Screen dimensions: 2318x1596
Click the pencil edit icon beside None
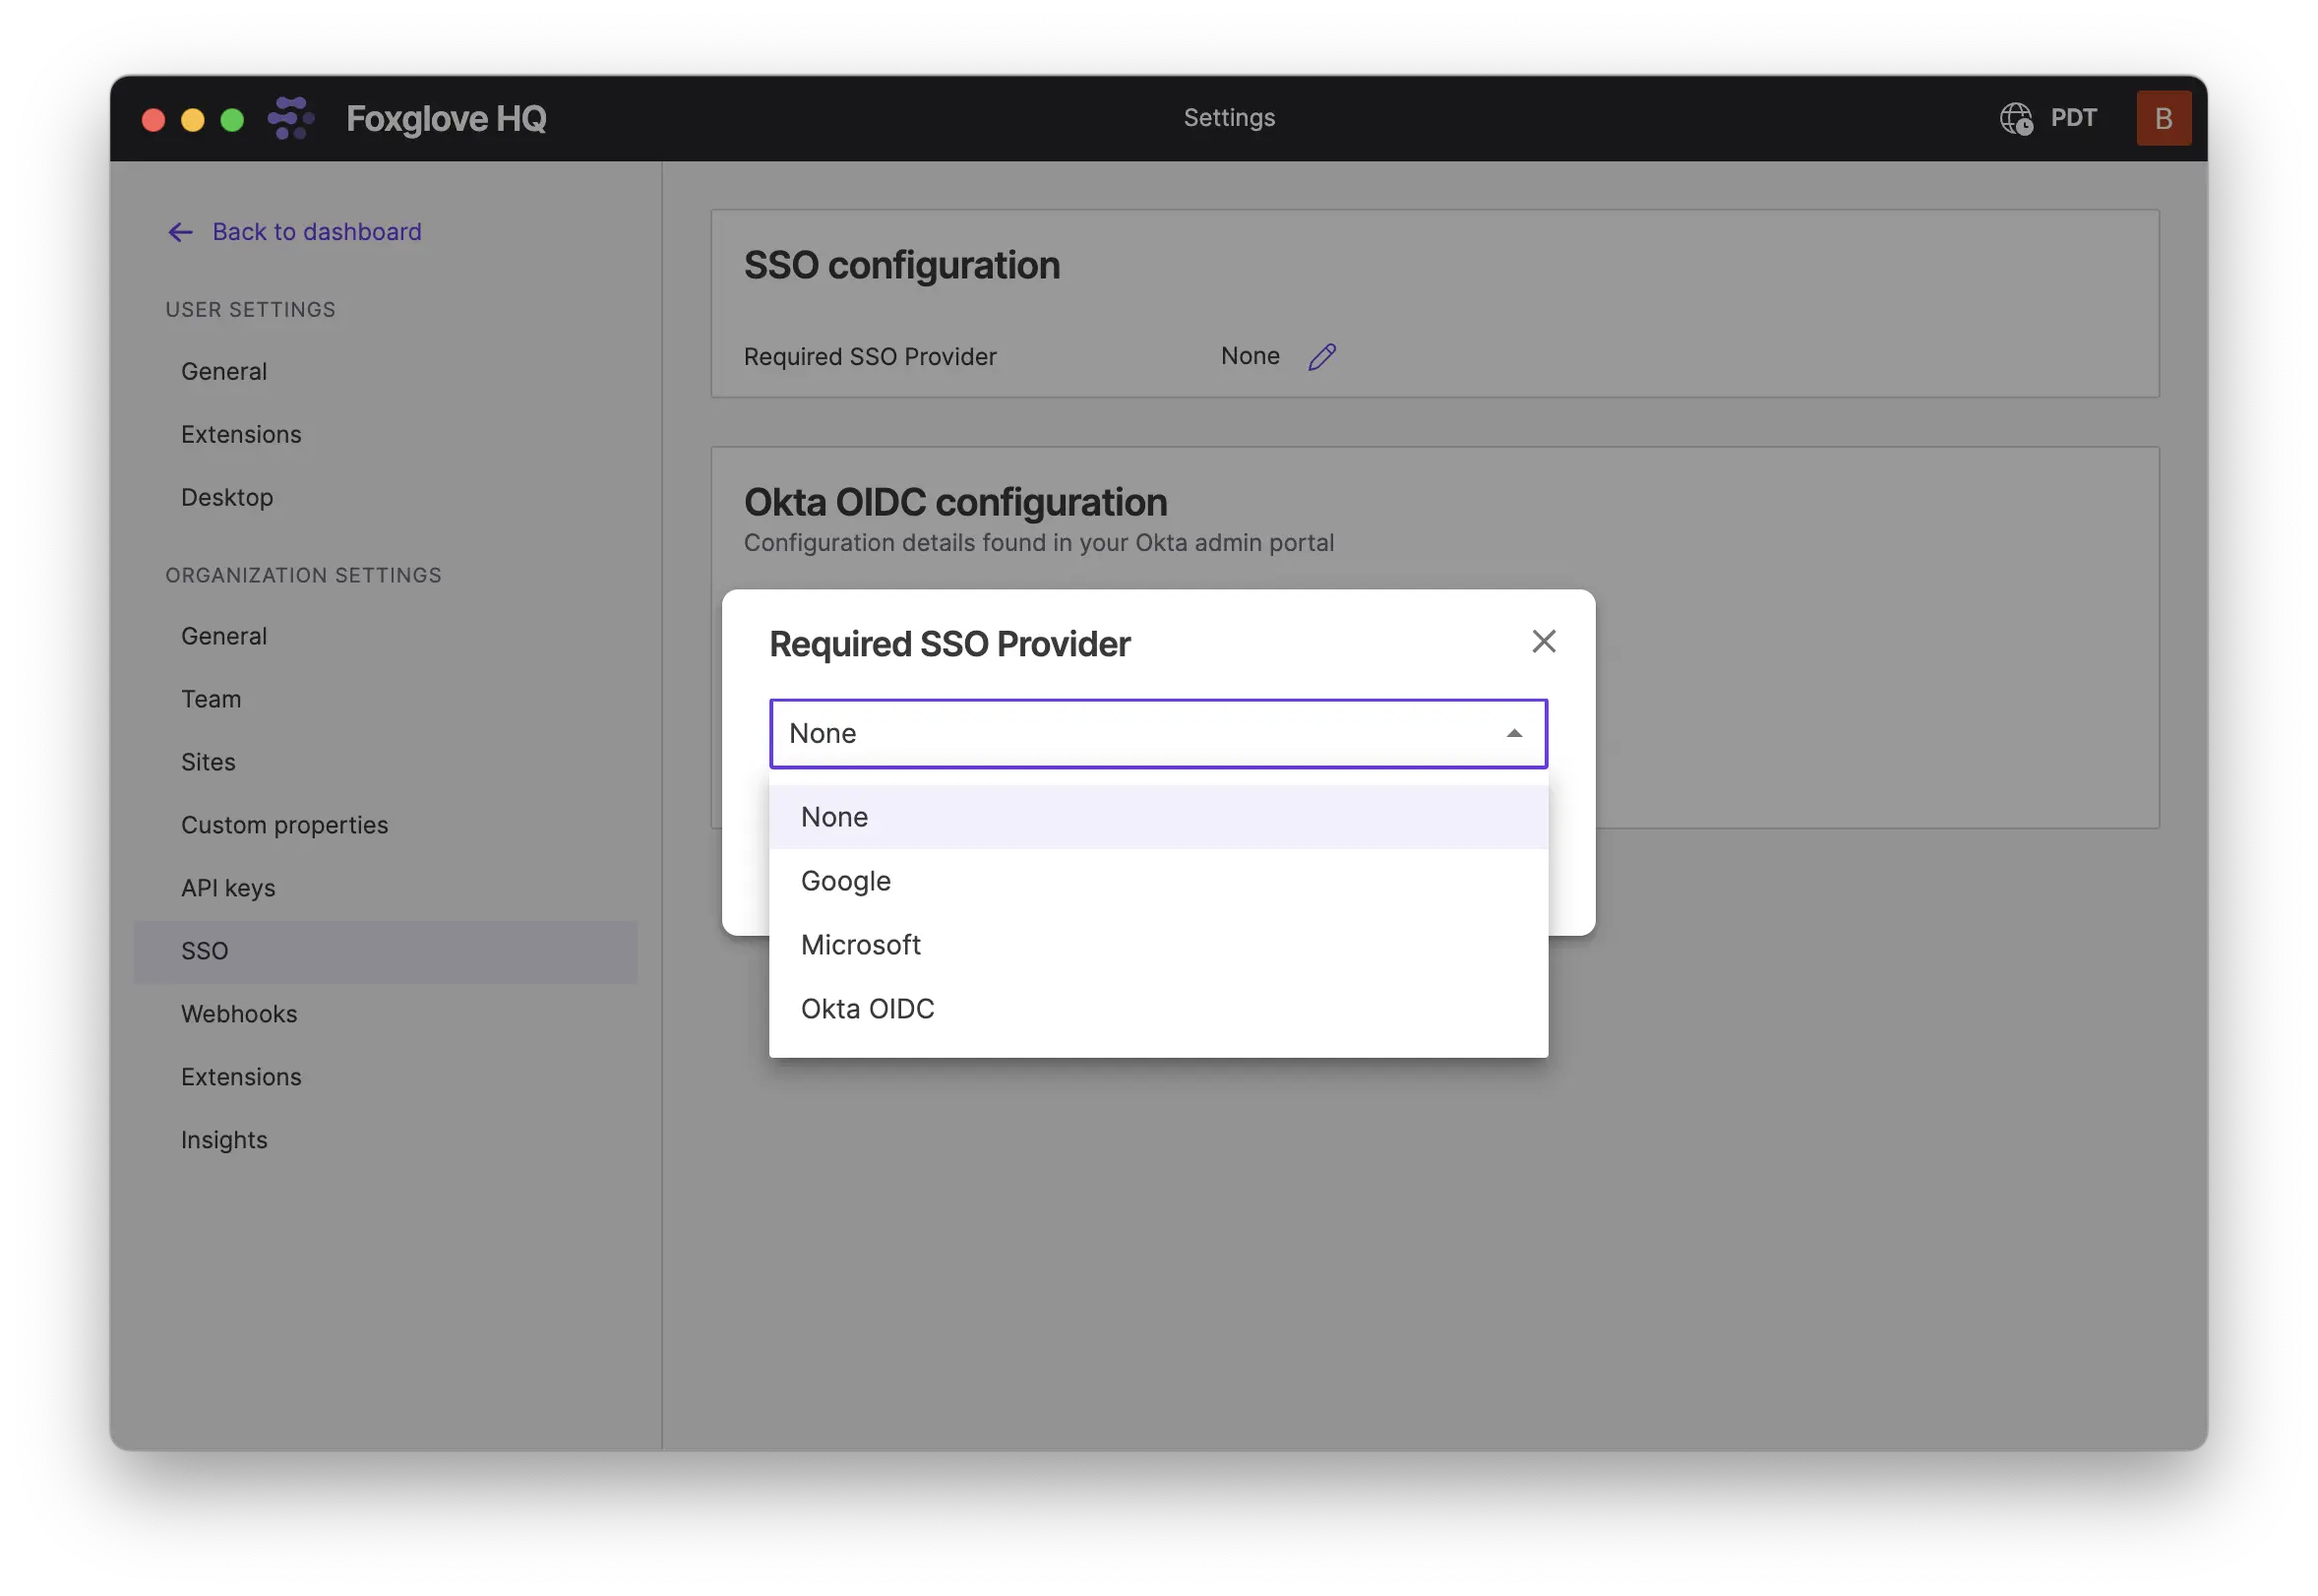tap(1322, 357)
